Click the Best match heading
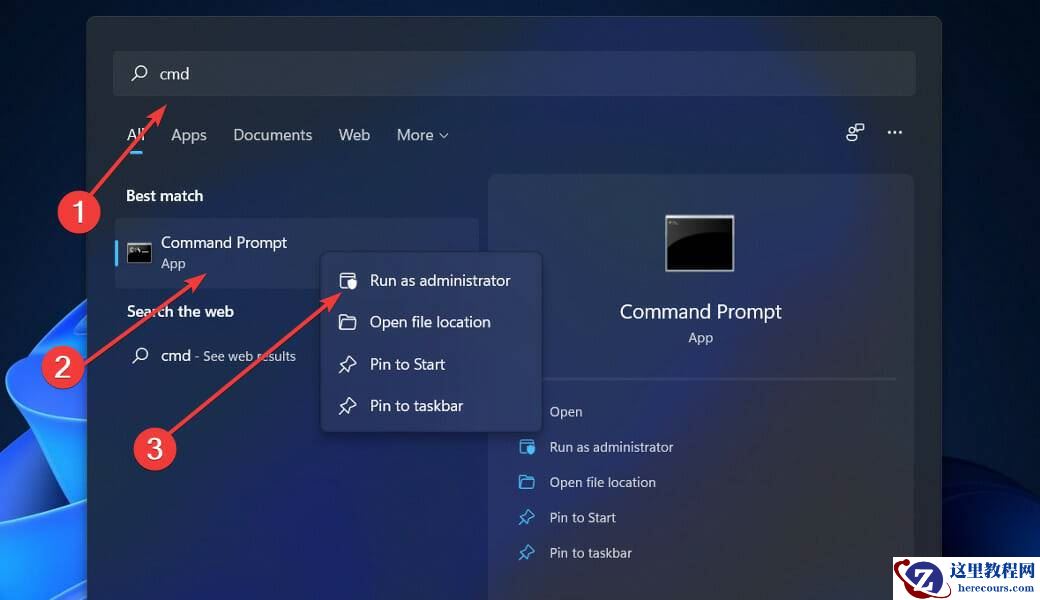 164,196
